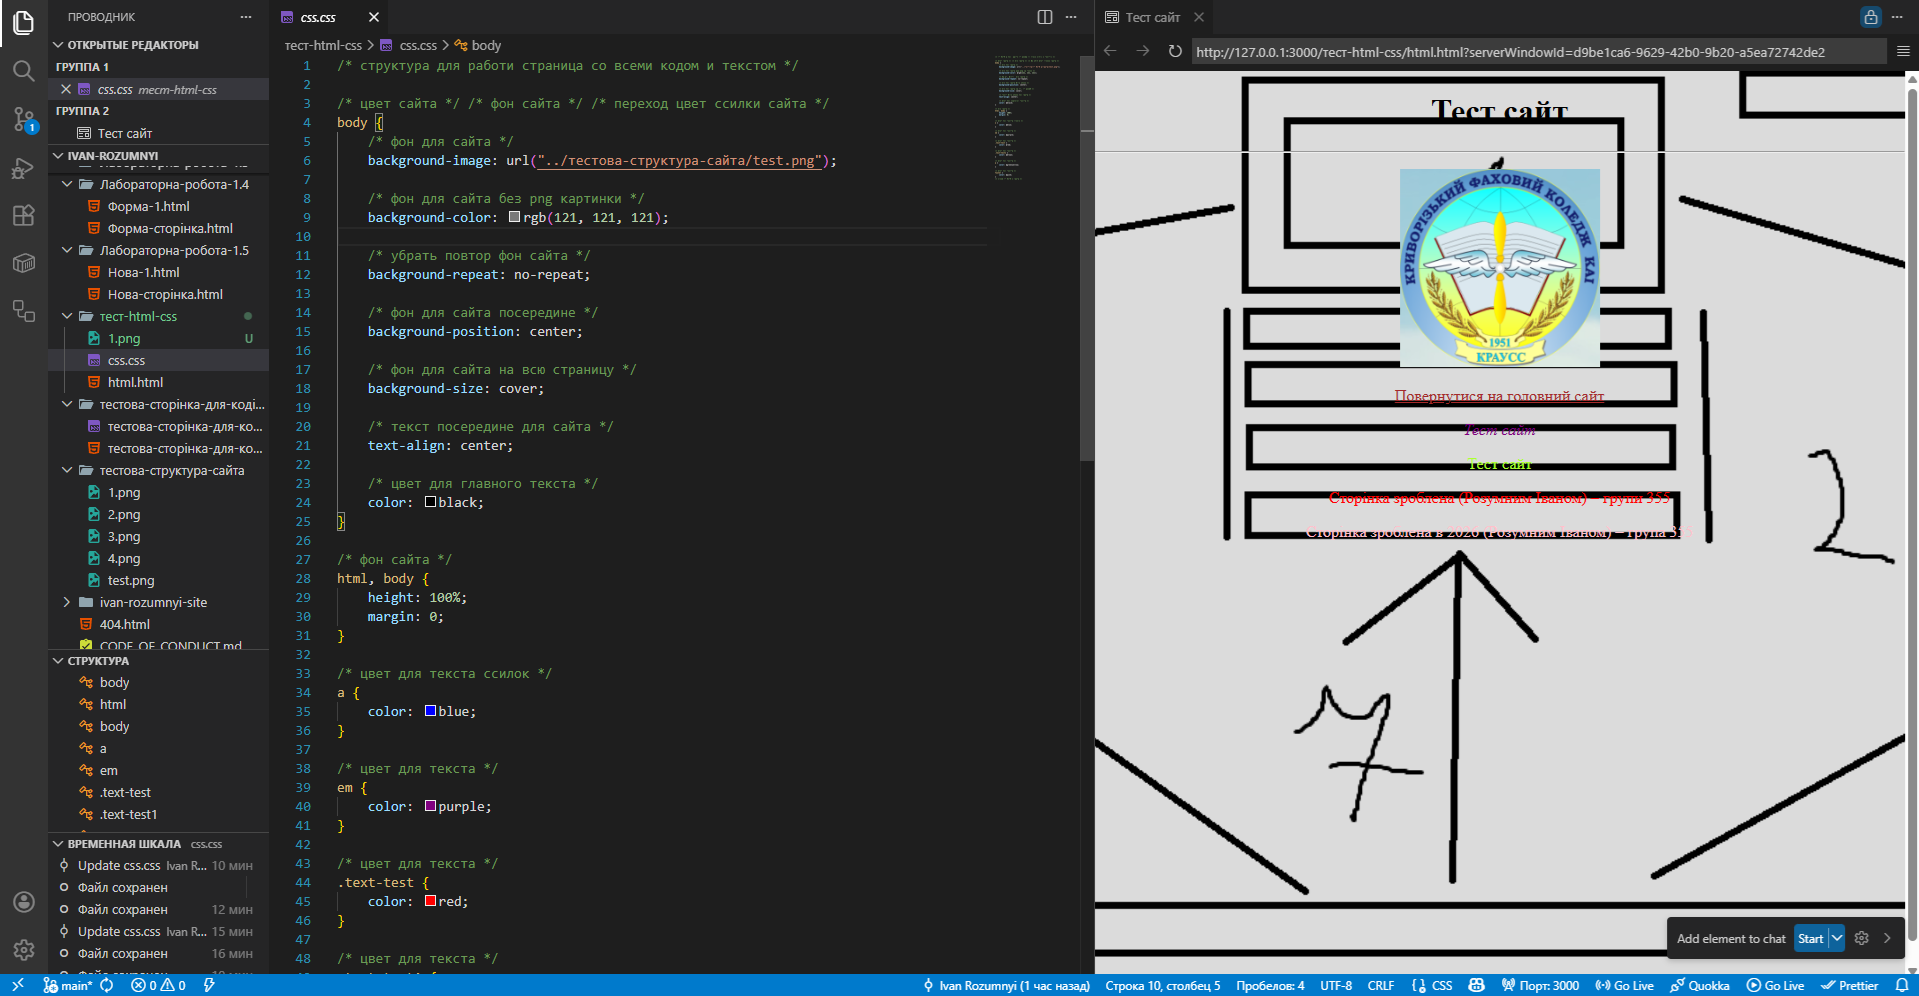Open the Manage gear in activity bar
This screenshot has height=996, width=1919.
point(24,949)
